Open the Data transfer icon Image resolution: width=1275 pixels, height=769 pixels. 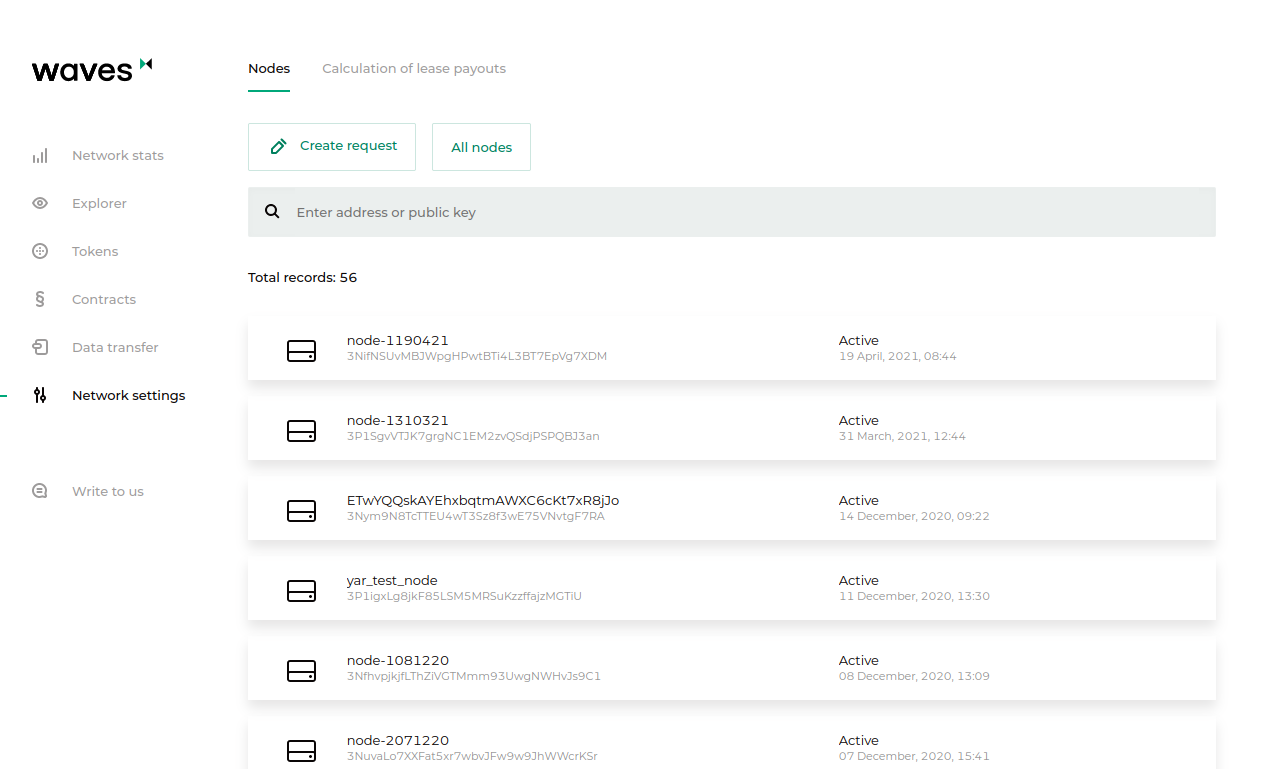pyautogui.click(x=40, y=348)
